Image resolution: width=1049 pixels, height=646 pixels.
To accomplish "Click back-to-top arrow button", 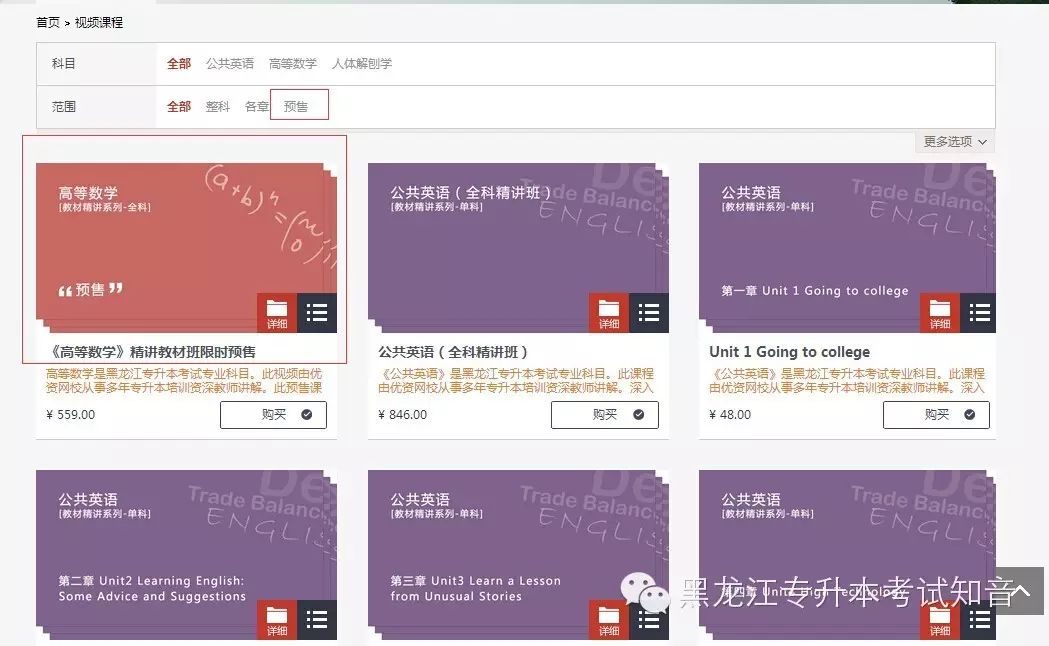I will [x=1021, y=590].
